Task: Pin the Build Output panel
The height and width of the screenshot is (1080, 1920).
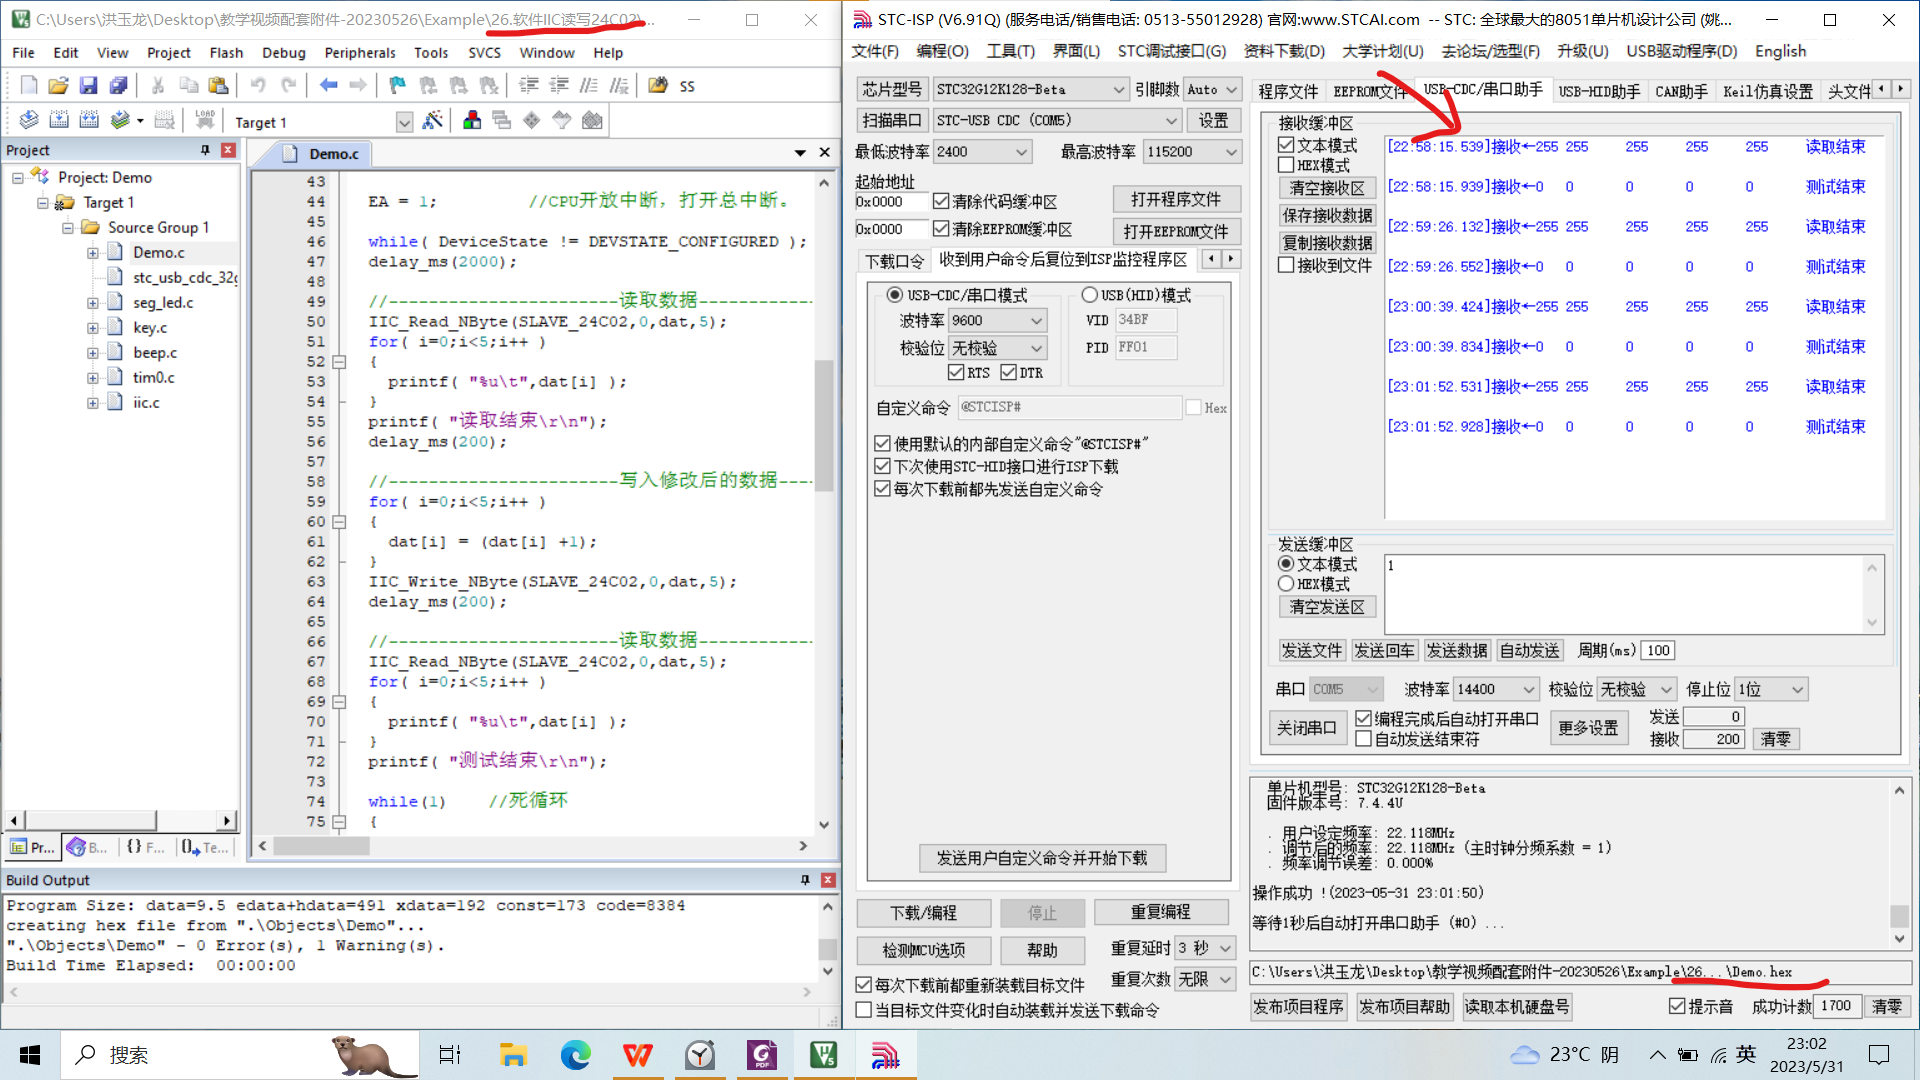Action: click(805, 880)
